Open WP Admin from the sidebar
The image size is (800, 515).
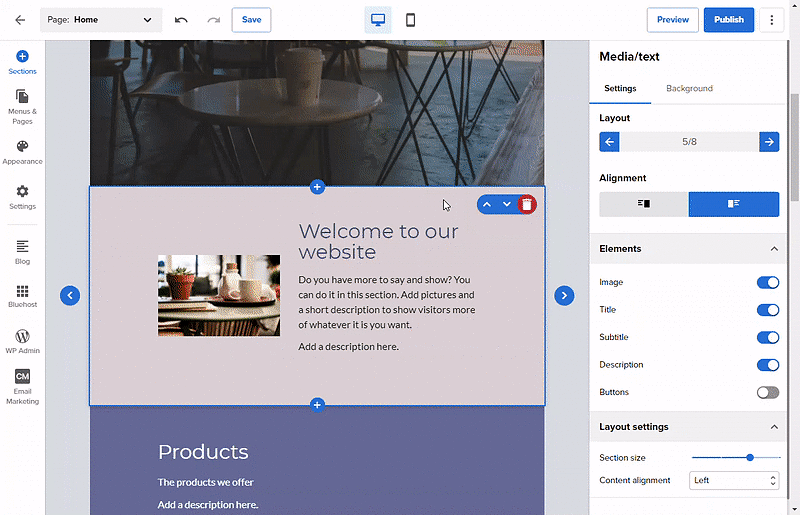click(x=22, y=341)
